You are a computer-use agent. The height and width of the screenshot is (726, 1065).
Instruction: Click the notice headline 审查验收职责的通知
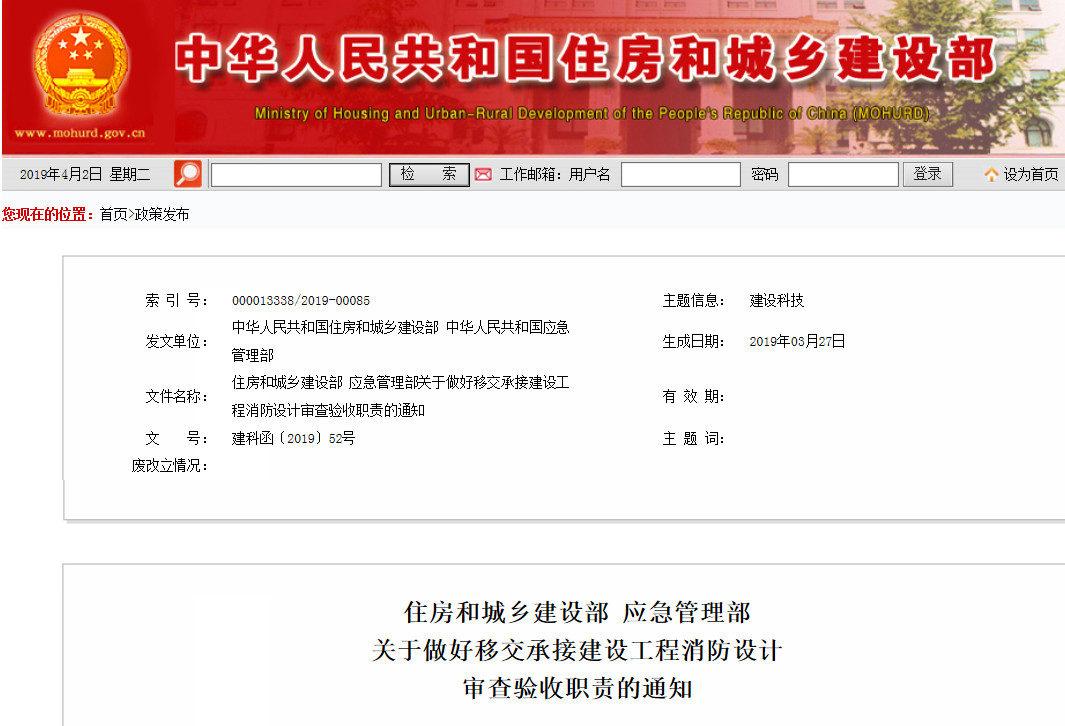[577, 689]
